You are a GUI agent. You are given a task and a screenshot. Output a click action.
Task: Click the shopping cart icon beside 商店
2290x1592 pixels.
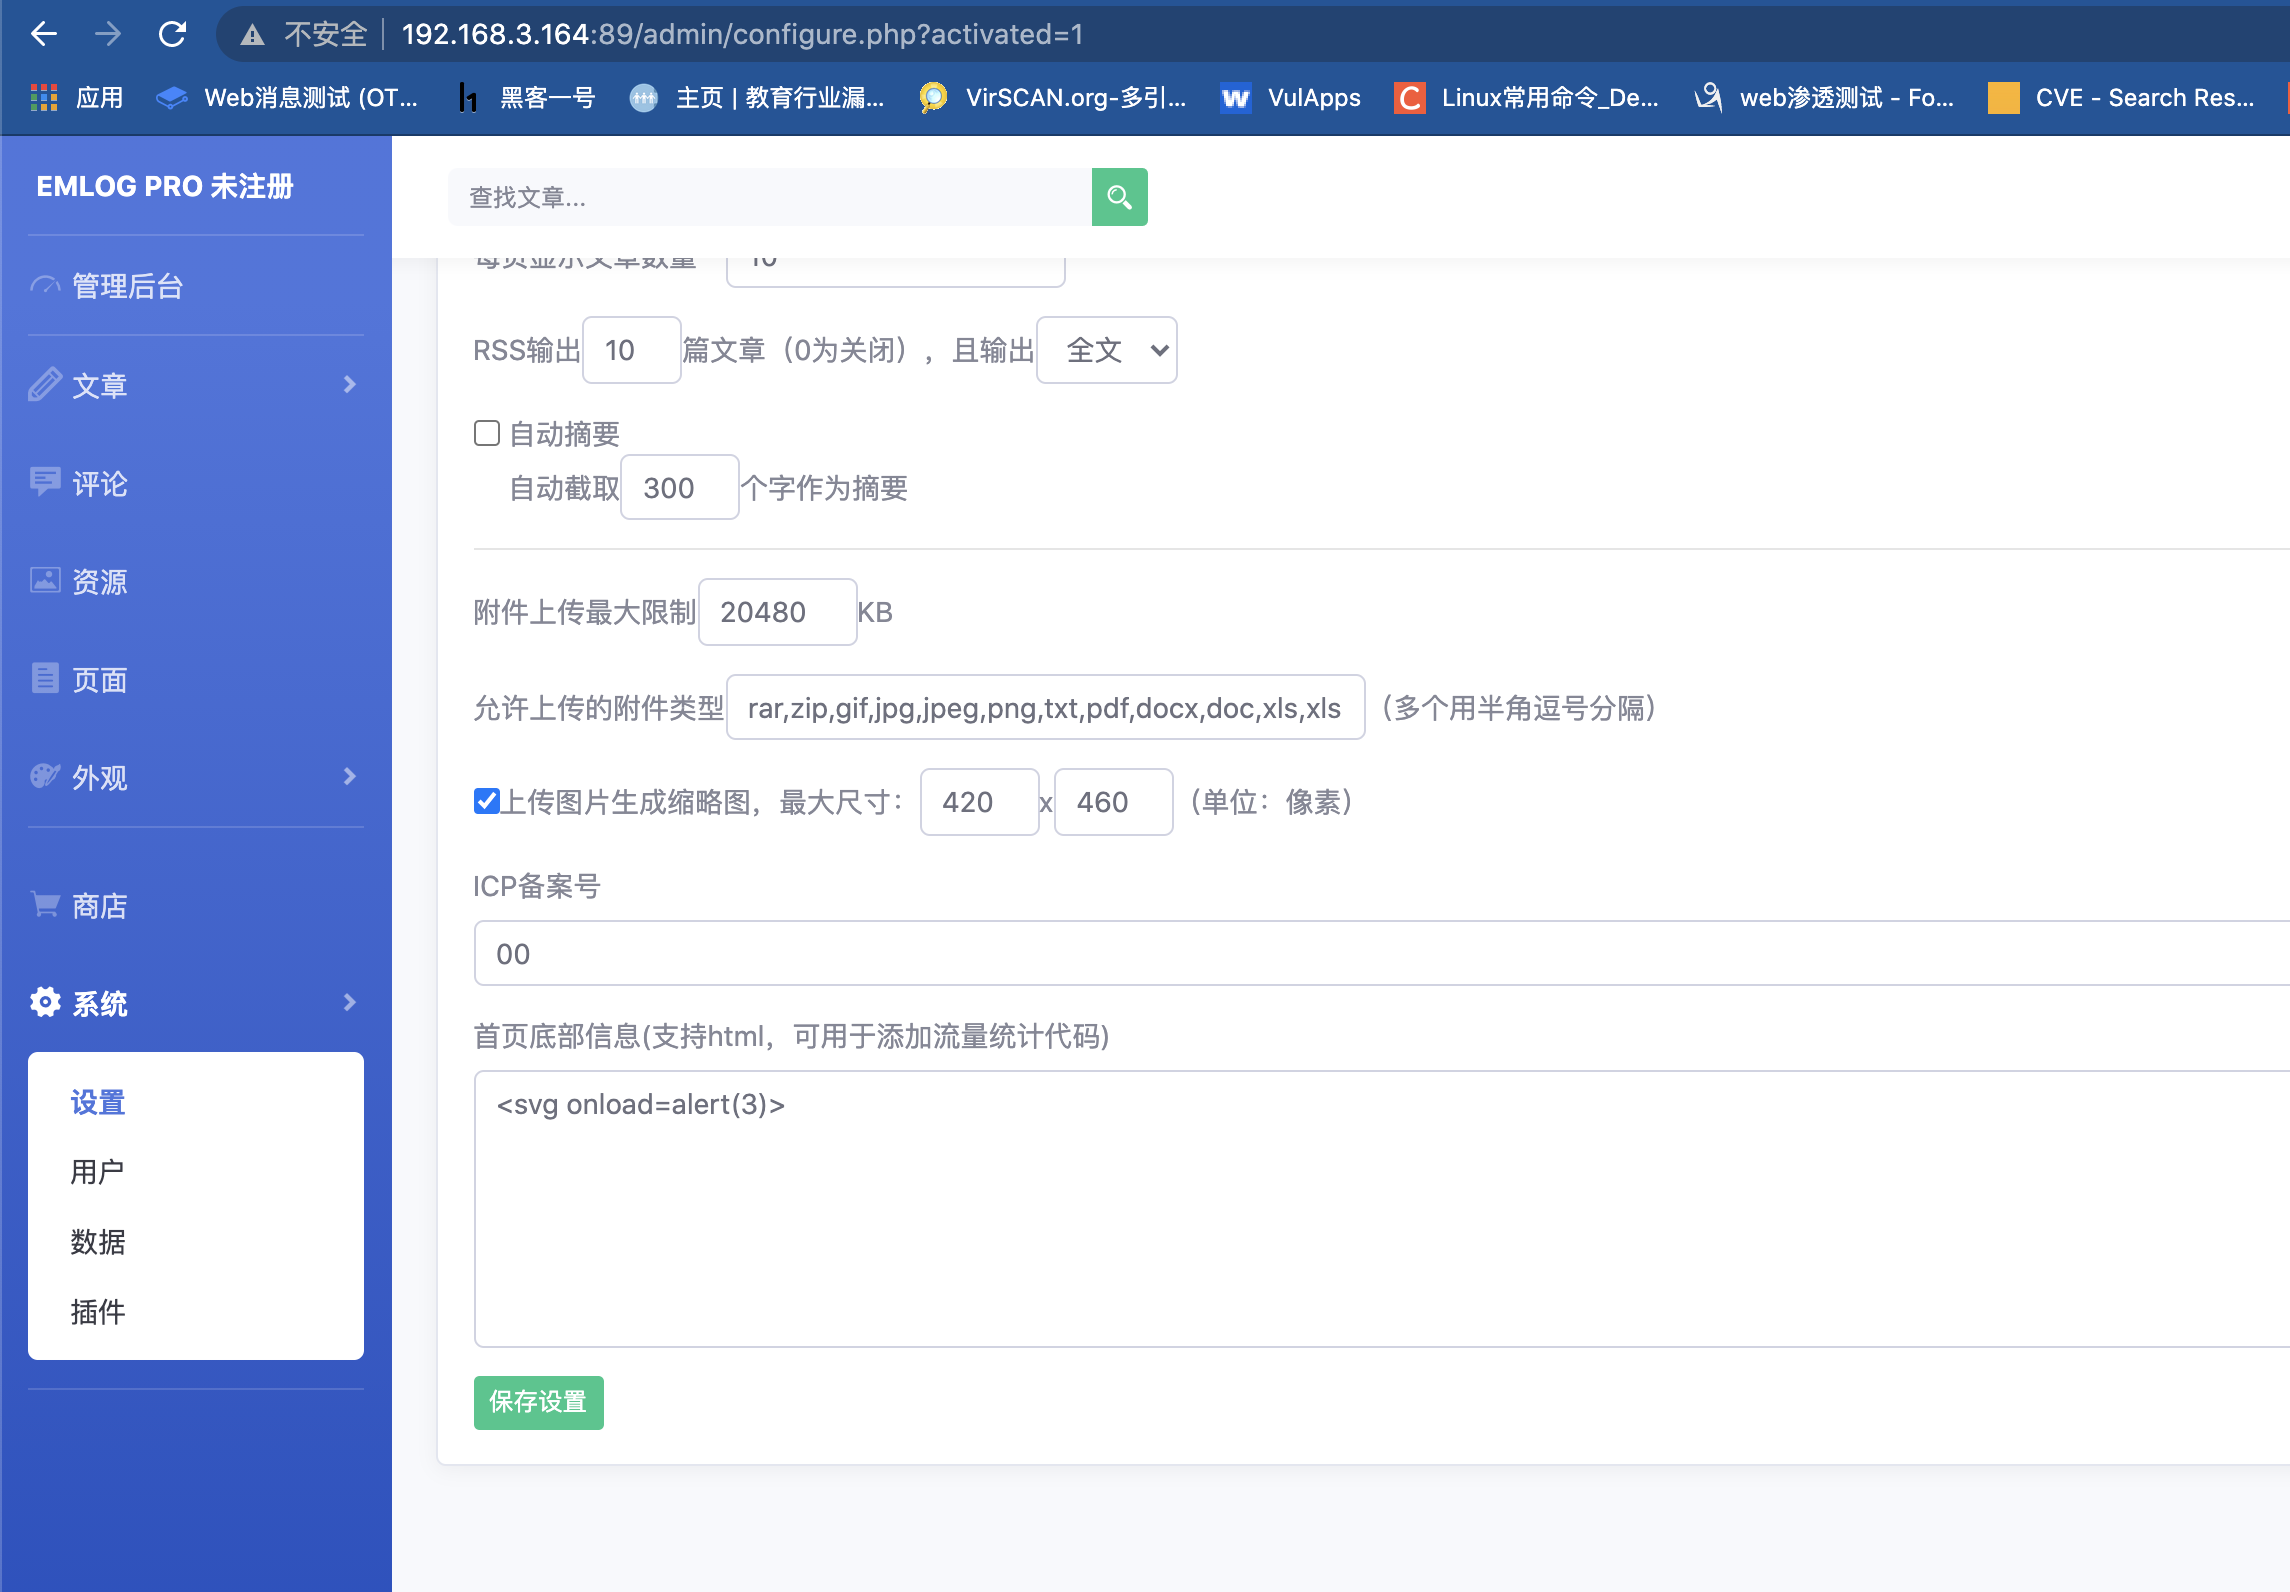point(45,905)
